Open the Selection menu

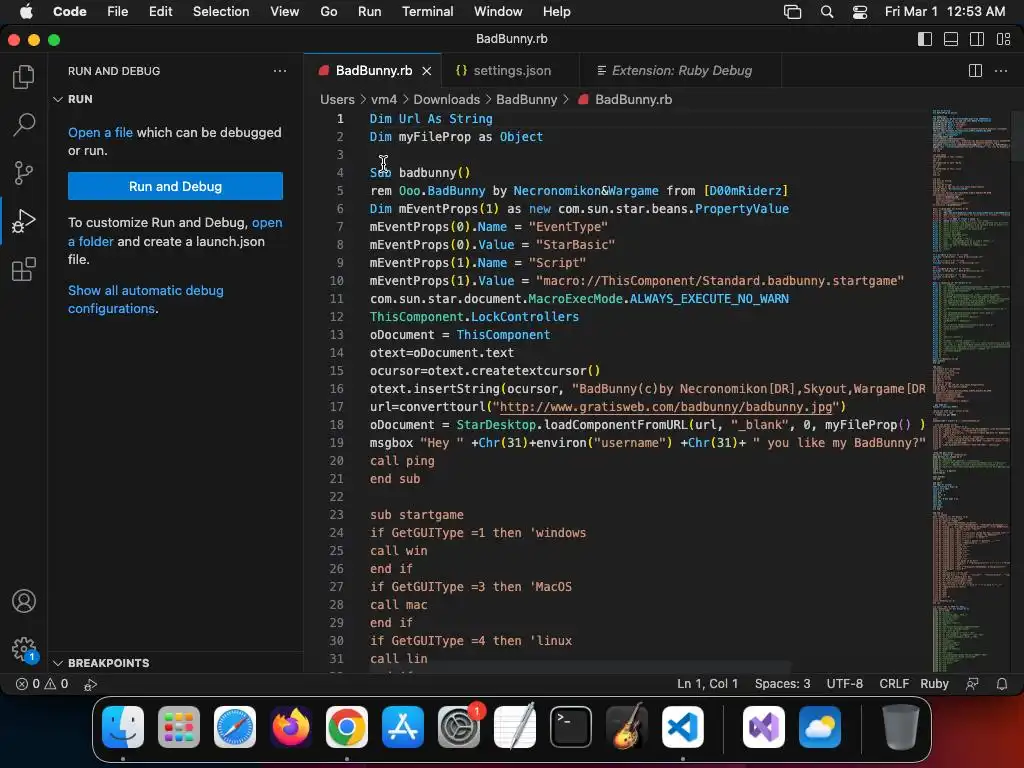coord(221,12)
